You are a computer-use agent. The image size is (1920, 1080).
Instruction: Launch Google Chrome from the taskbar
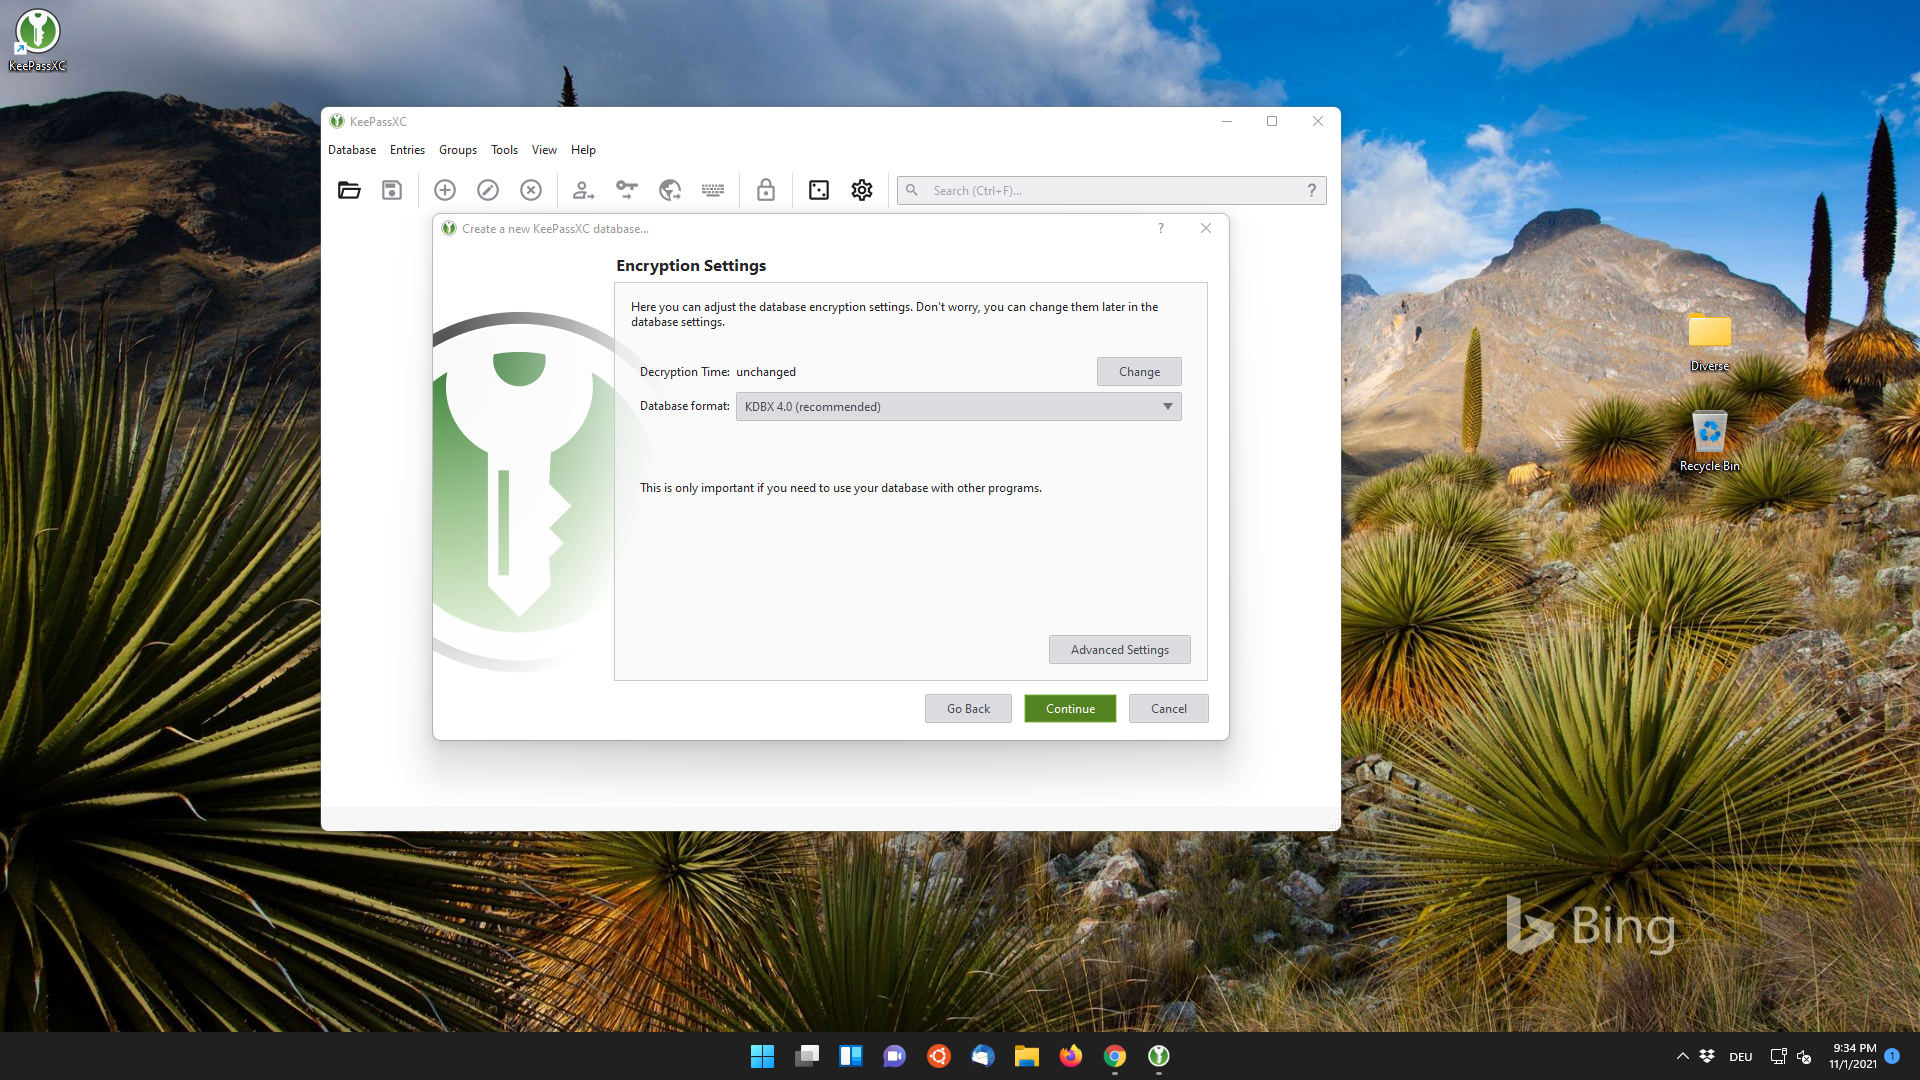[x=1115, y=1056]
